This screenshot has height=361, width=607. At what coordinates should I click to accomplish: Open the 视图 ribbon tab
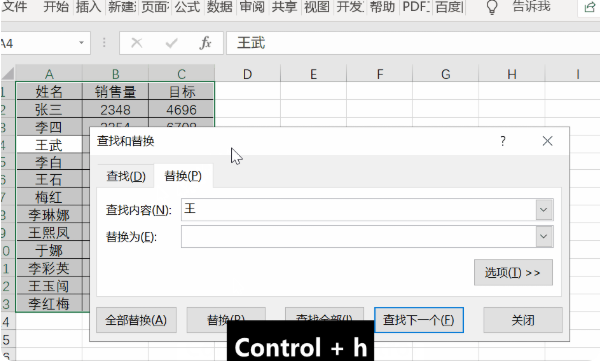point(317,7)
